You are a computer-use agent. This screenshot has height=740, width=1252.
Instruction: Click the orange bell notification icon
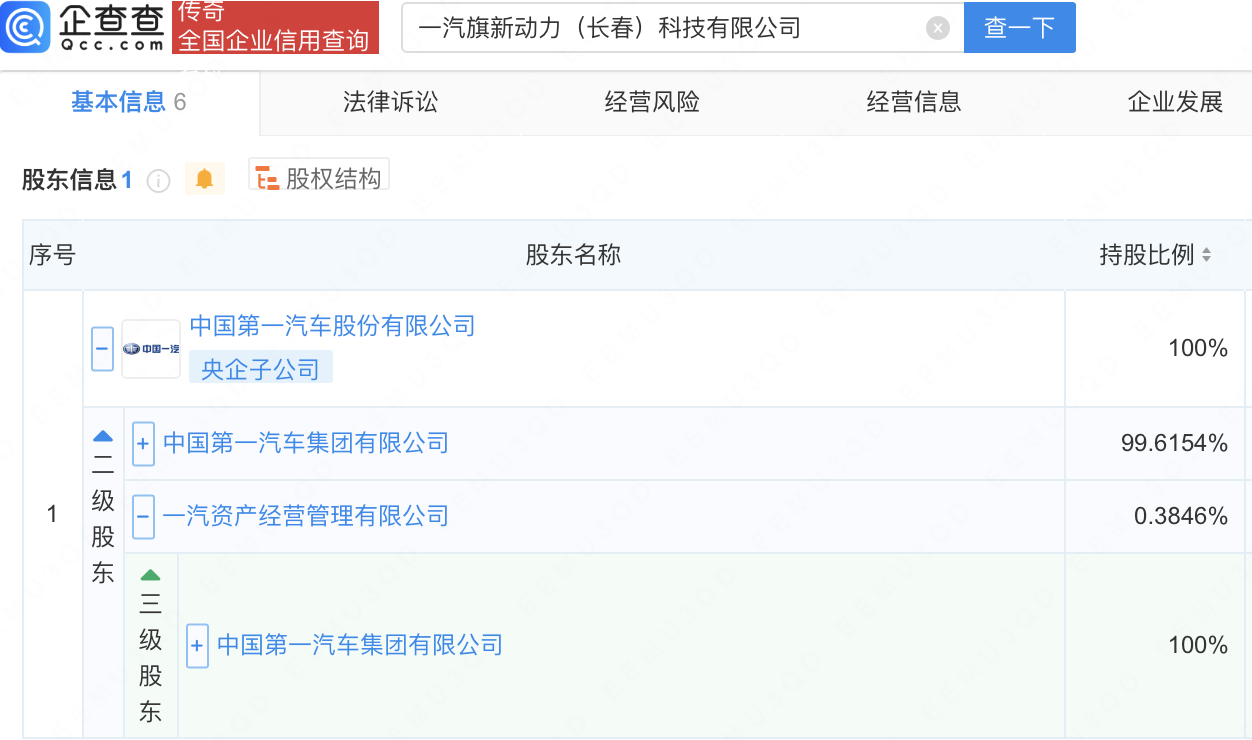[x=205, y=179]
